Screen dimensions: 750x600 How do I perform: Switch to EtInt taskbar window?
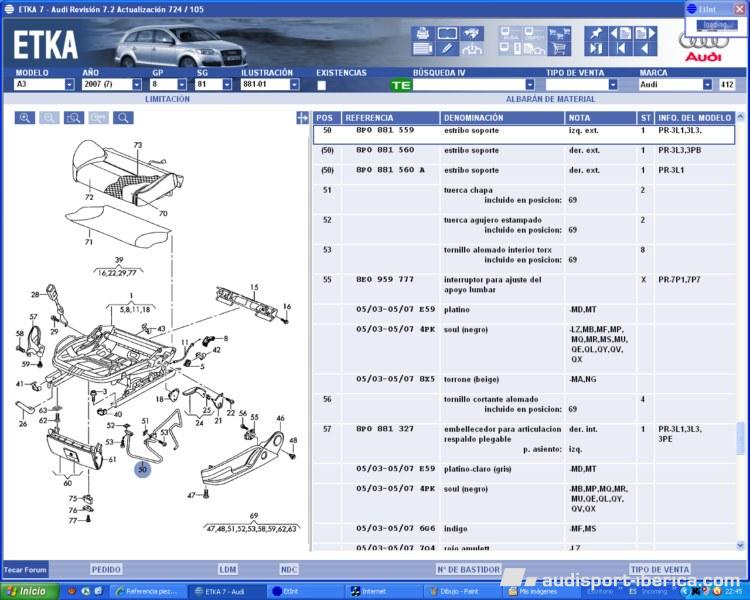(305, 591)
